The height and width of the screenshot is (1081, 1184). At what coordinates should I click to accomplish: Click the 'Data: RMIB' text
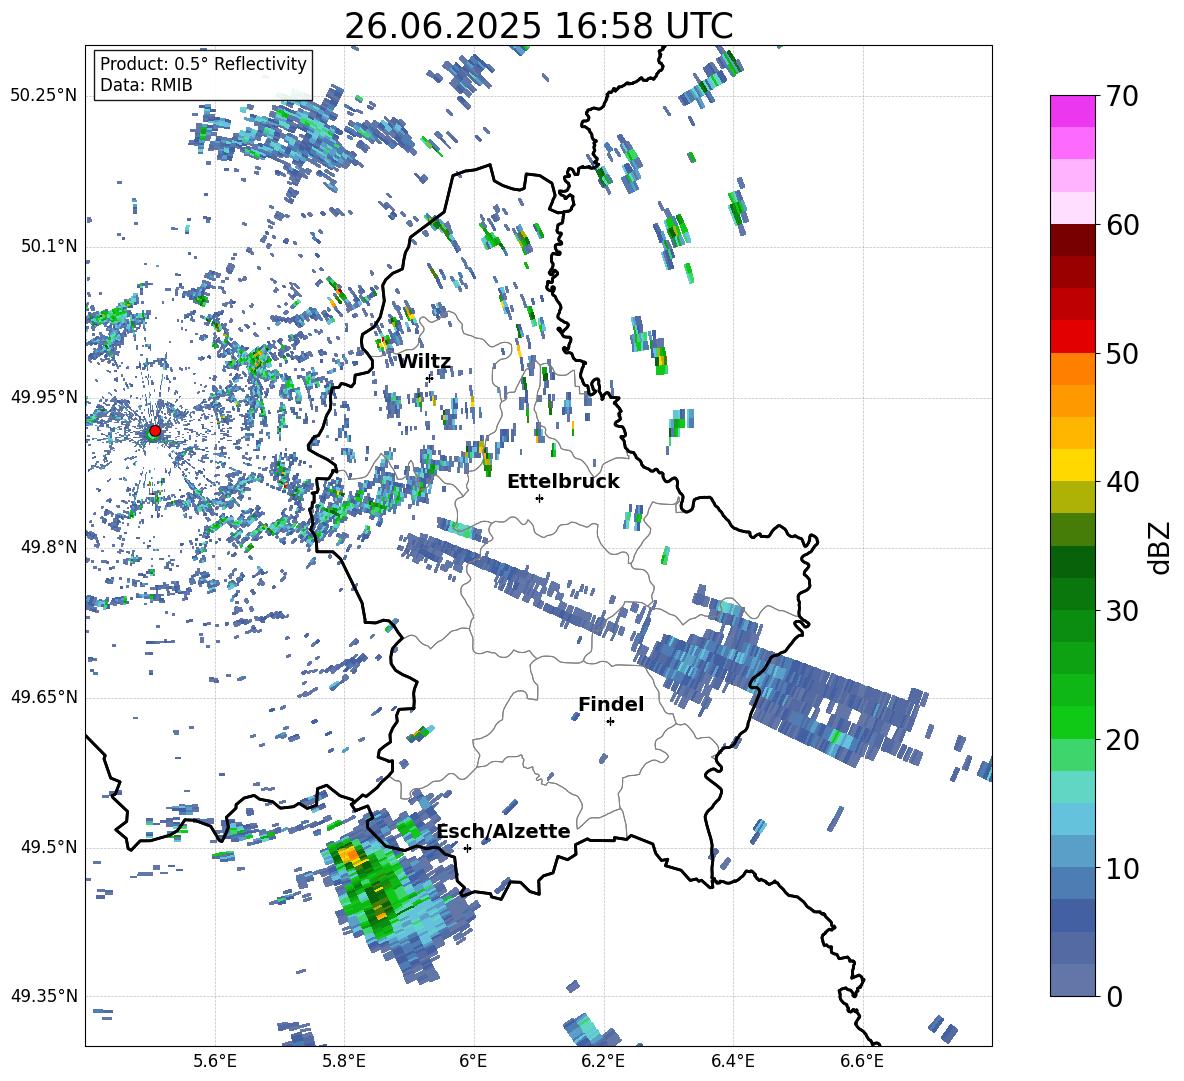point(146,85)
